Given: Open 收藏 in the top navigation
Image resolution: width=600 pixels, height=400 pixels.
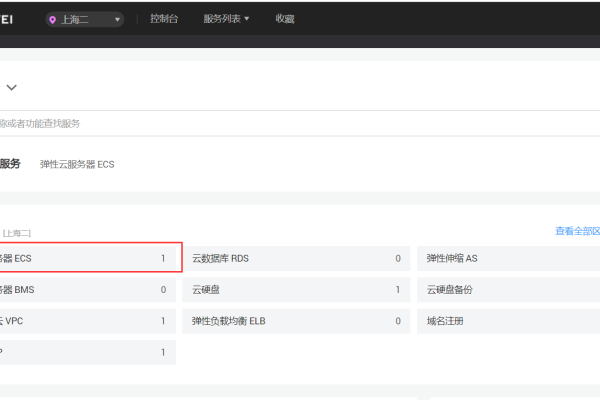Looking at the screenshot, I should (x=285, y=19).
